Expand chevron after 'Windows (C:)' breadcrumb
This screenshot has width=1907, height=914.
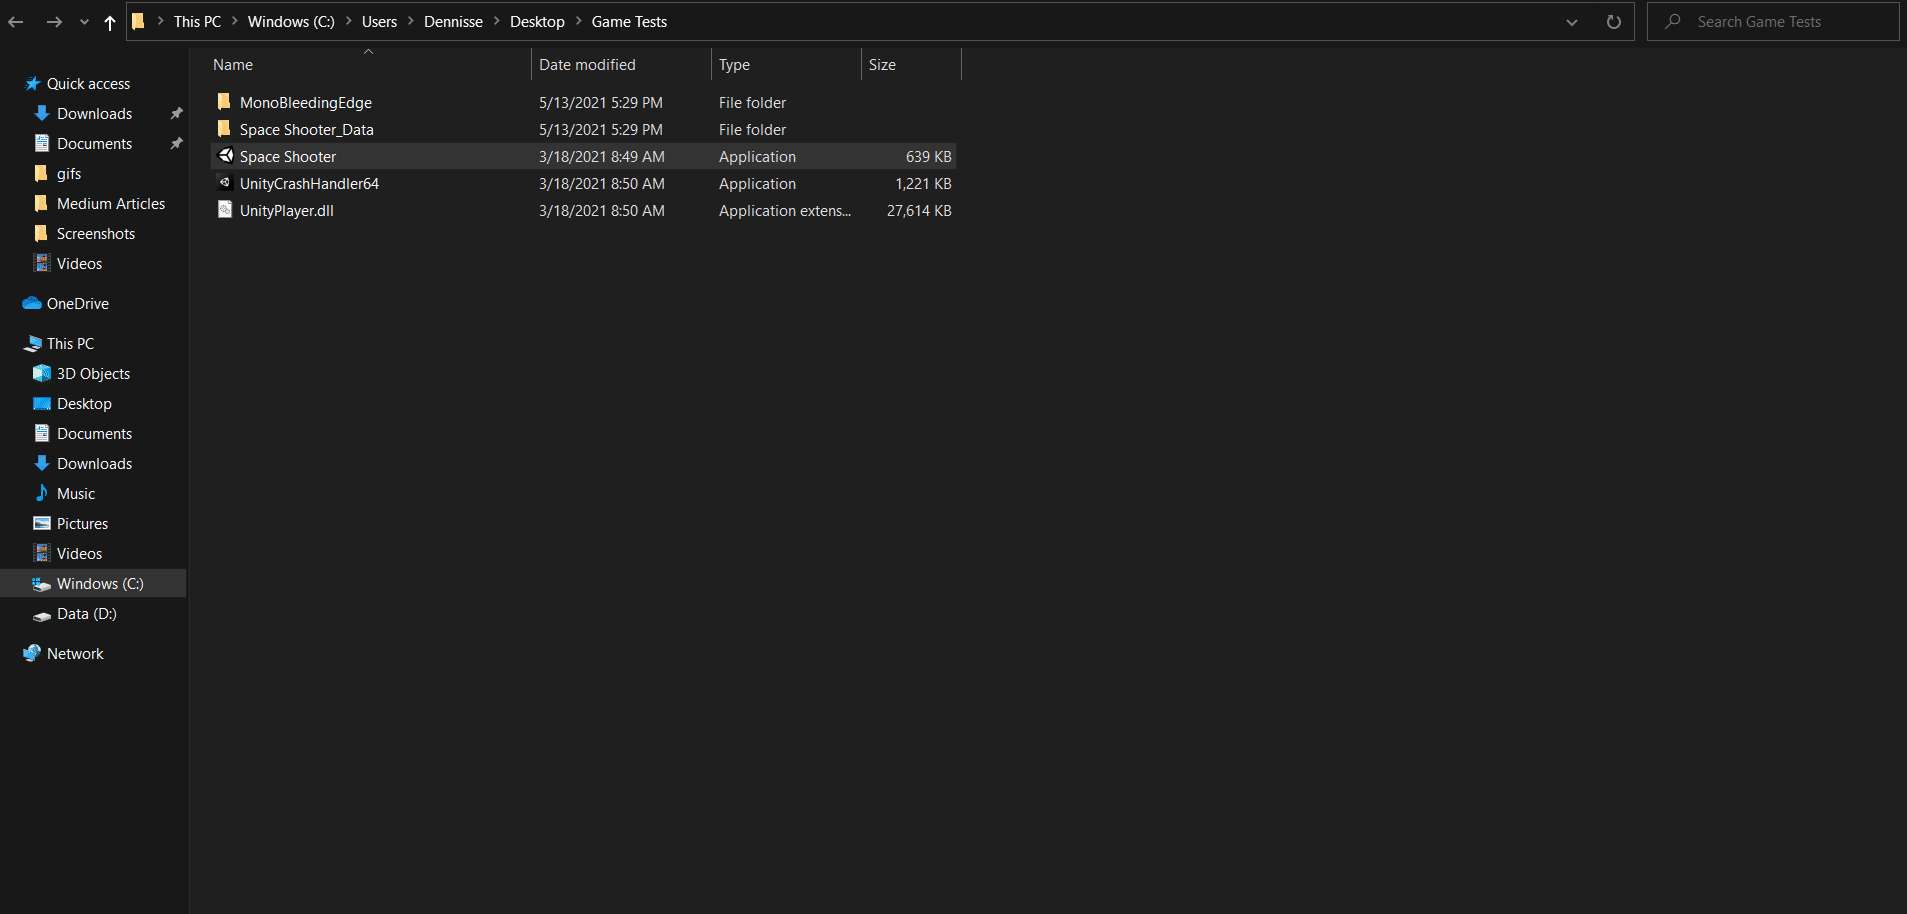[348, 21]
